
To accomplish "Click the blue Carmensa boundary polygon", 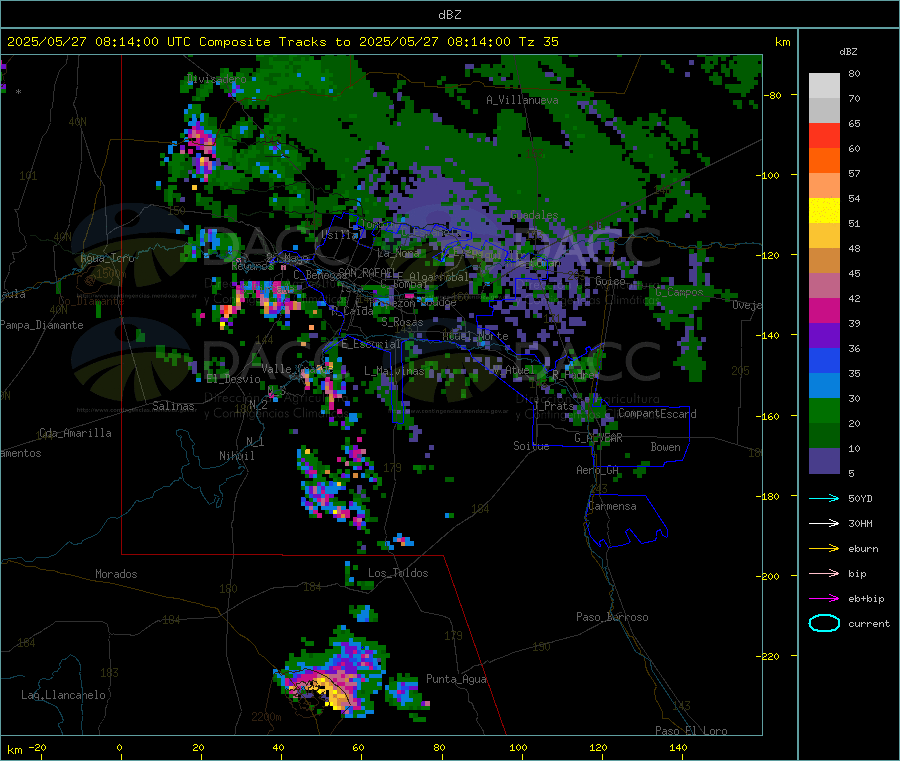I will (626, 521).
